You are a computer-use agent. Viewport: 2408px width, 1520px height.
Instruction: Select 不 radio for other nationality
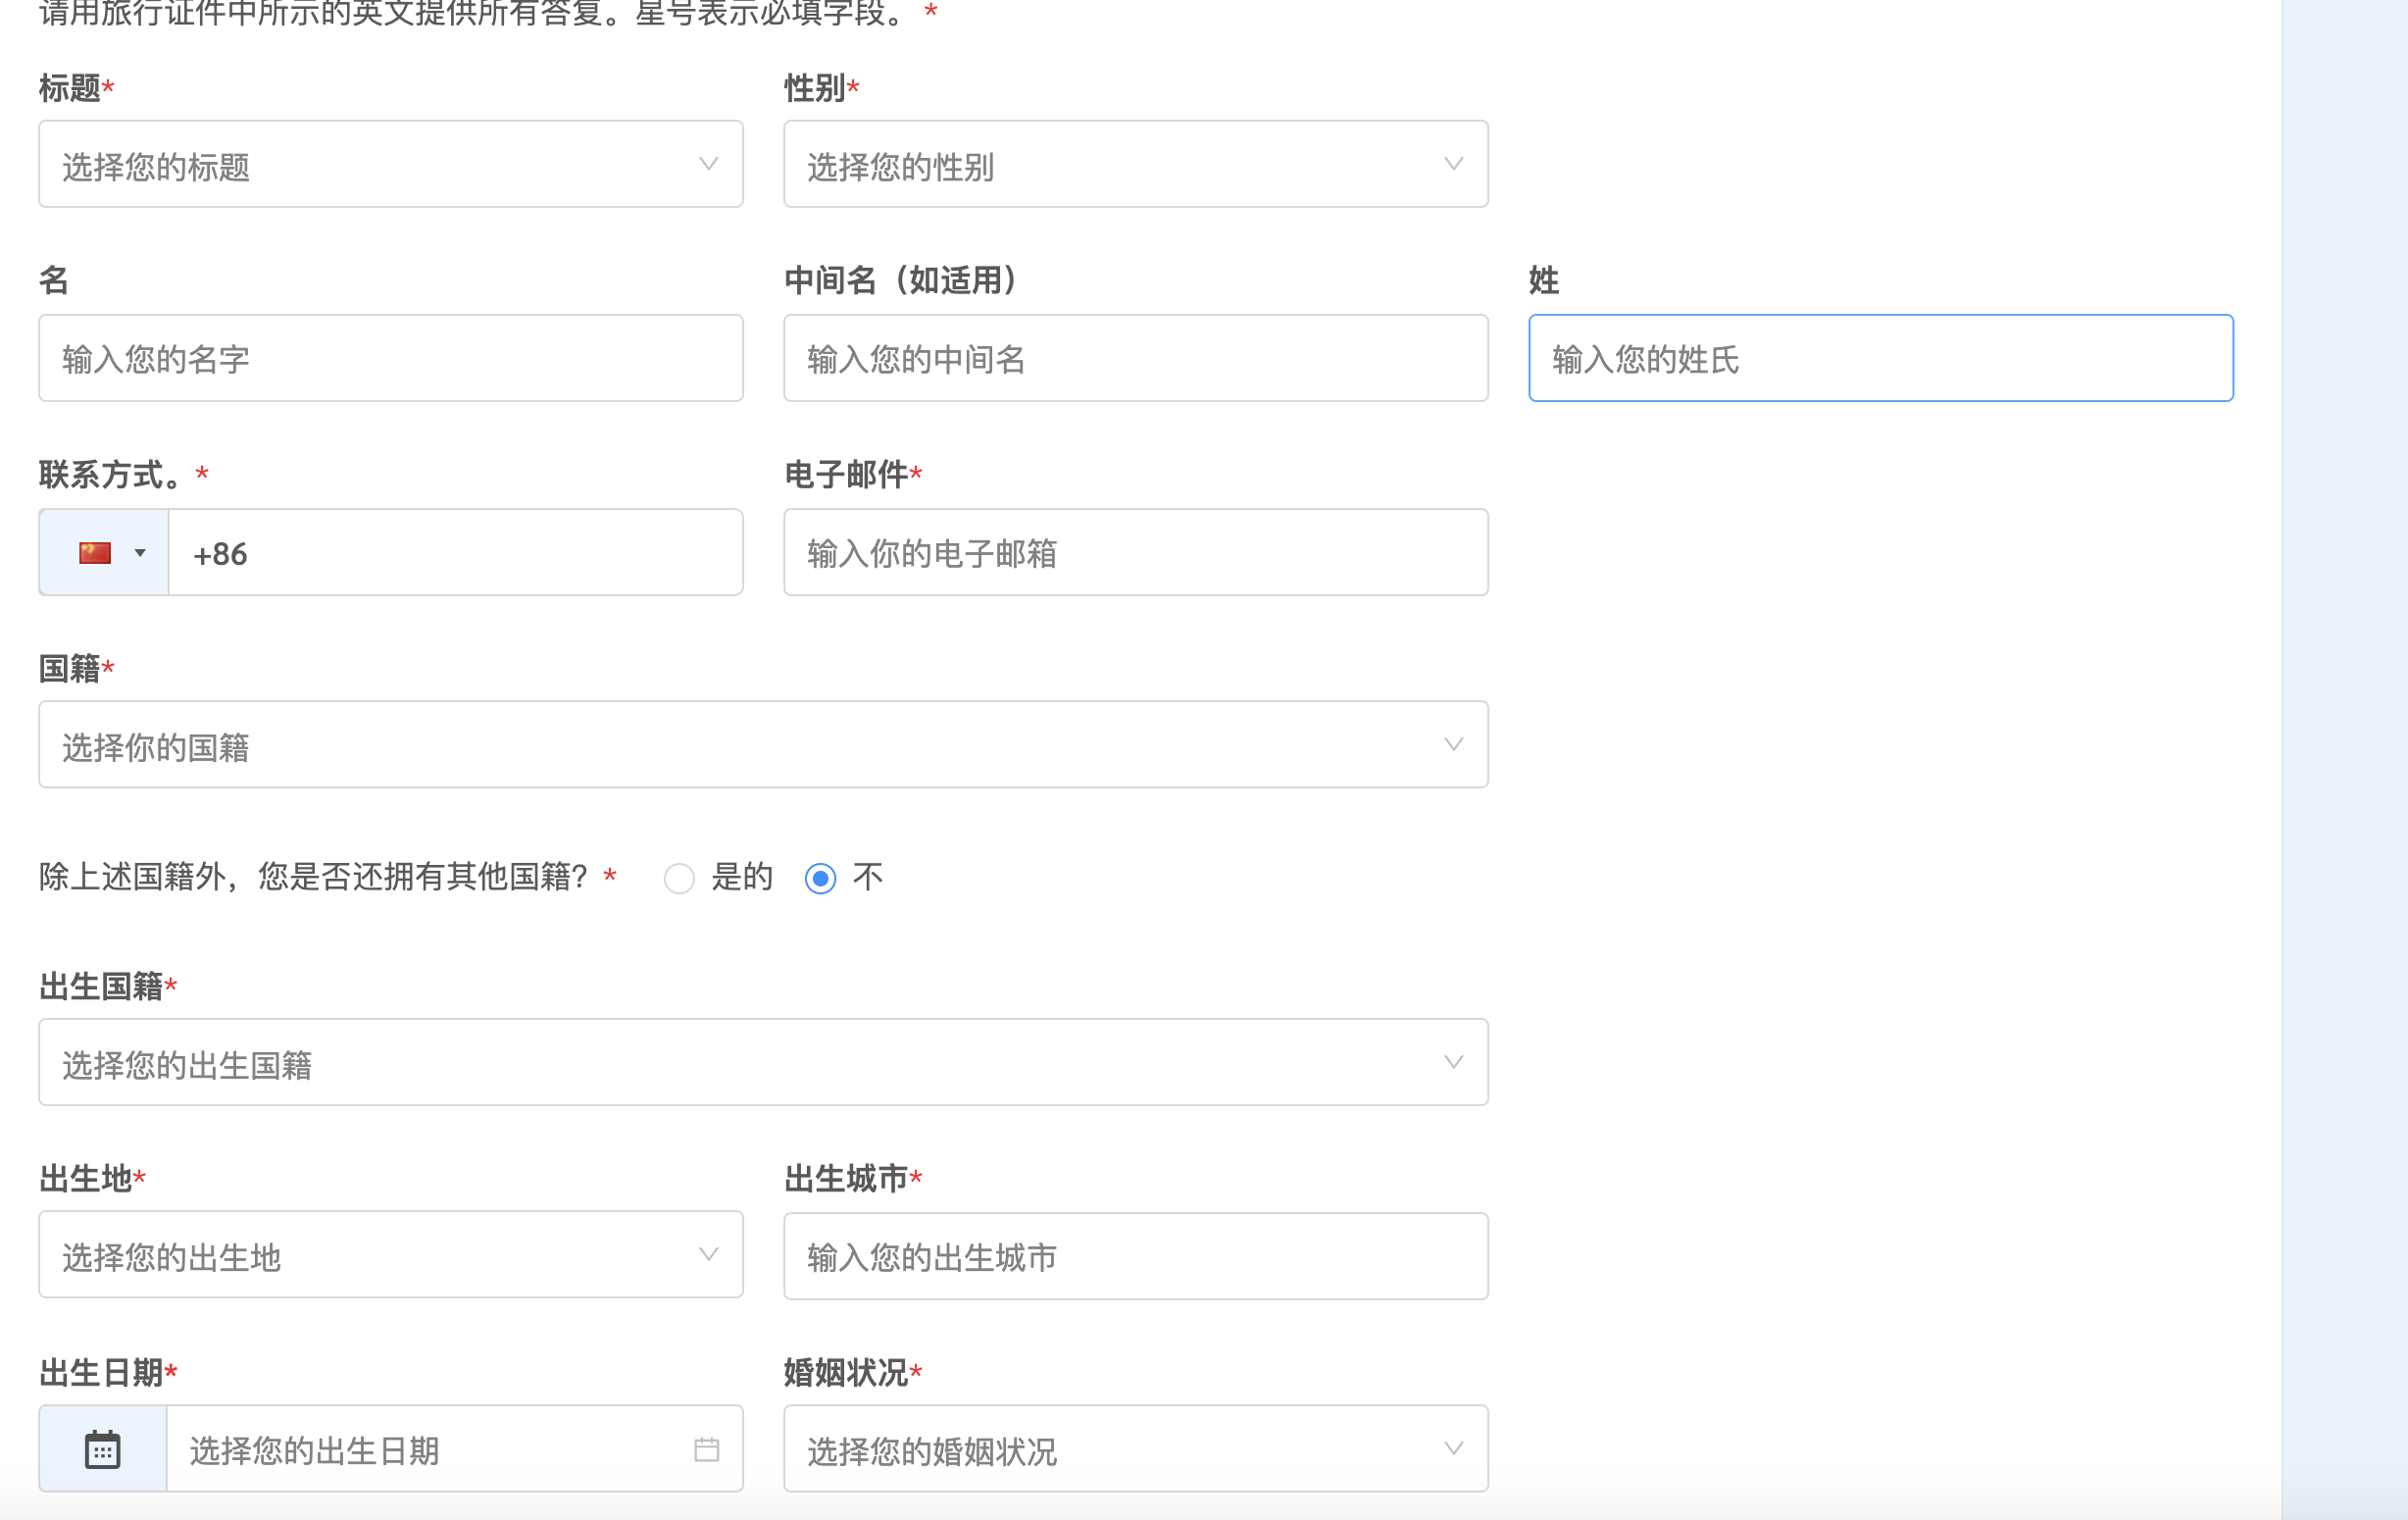pos(820,878)
